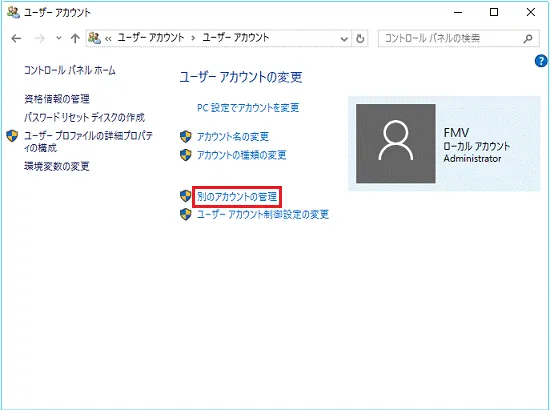Click the ローカル アカウント label
This screenshot has height=410, width=550.
pos(477,146)
